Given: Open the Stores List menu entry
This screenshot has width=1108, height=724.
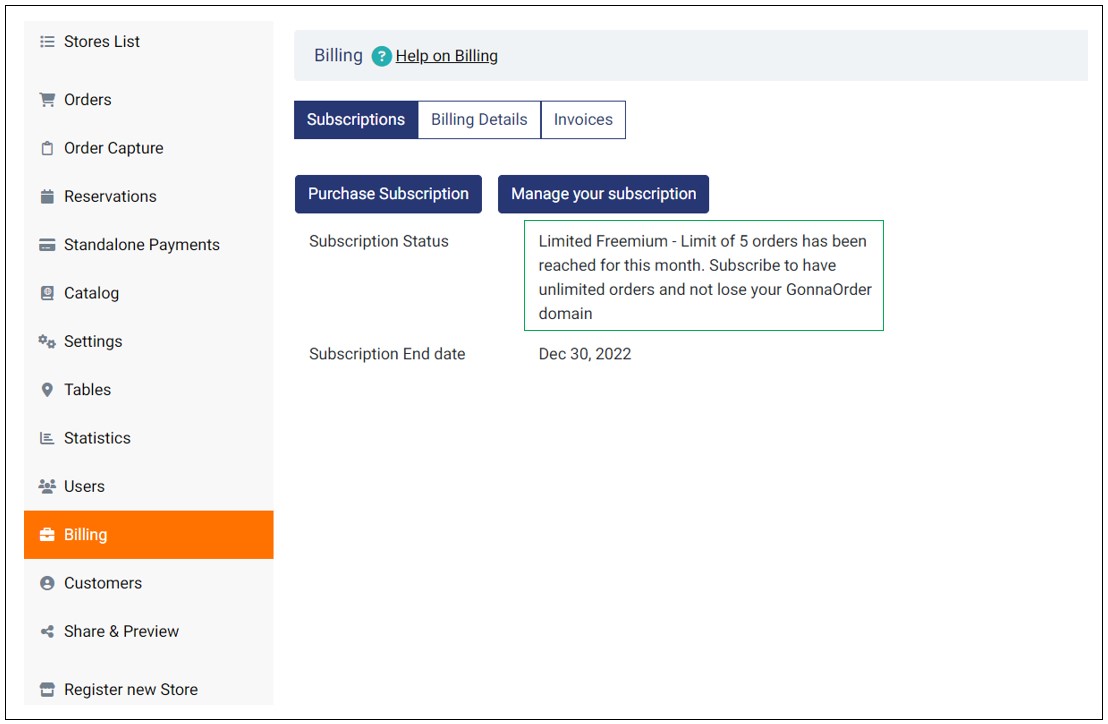Looking at the screenshot, I should [102, 42].
